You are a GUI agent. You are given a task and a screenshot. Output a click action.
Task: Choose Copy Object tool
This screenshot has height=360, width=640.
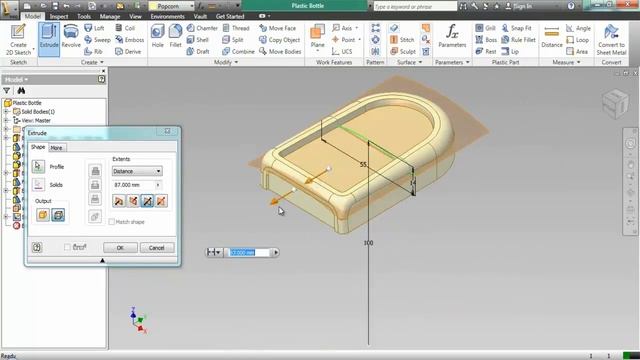(x=280, y=40)
